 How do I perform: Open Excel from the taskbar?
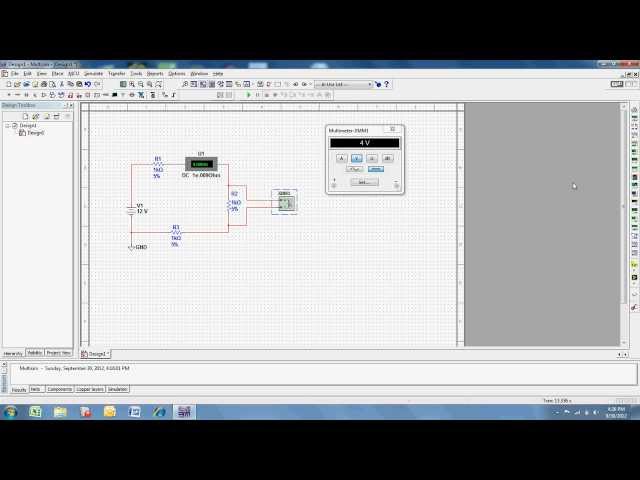(35, 412)
